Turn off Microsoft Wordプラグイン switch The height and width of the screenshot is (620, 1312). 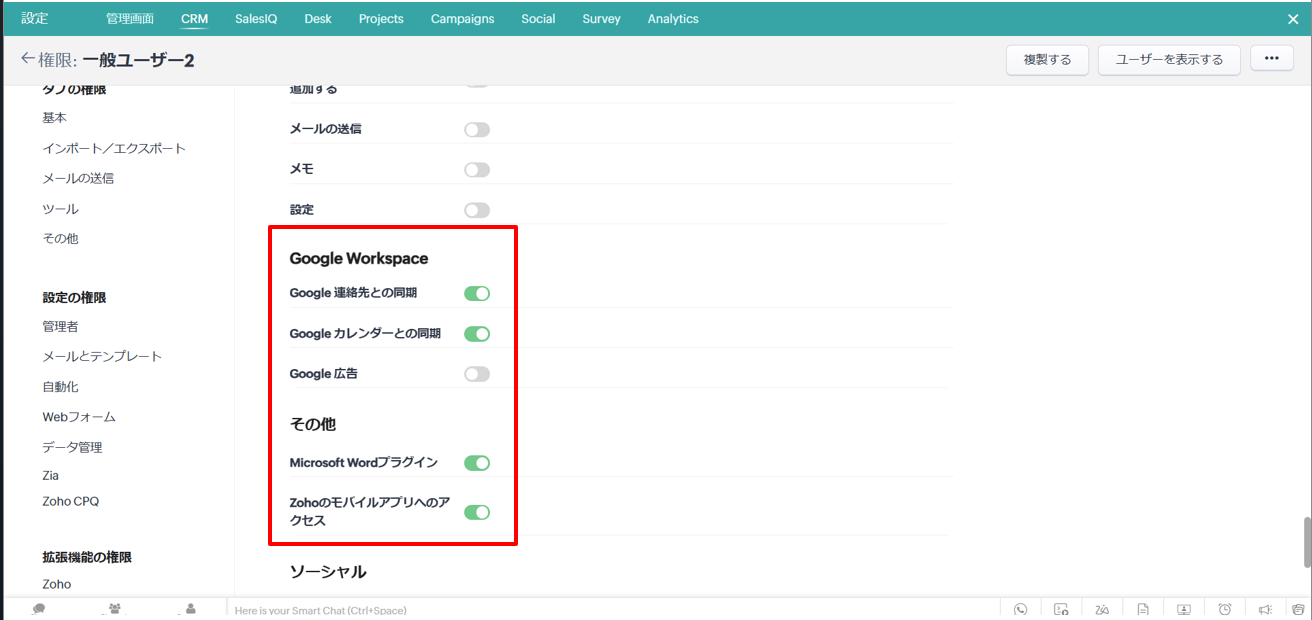[477, 463]
